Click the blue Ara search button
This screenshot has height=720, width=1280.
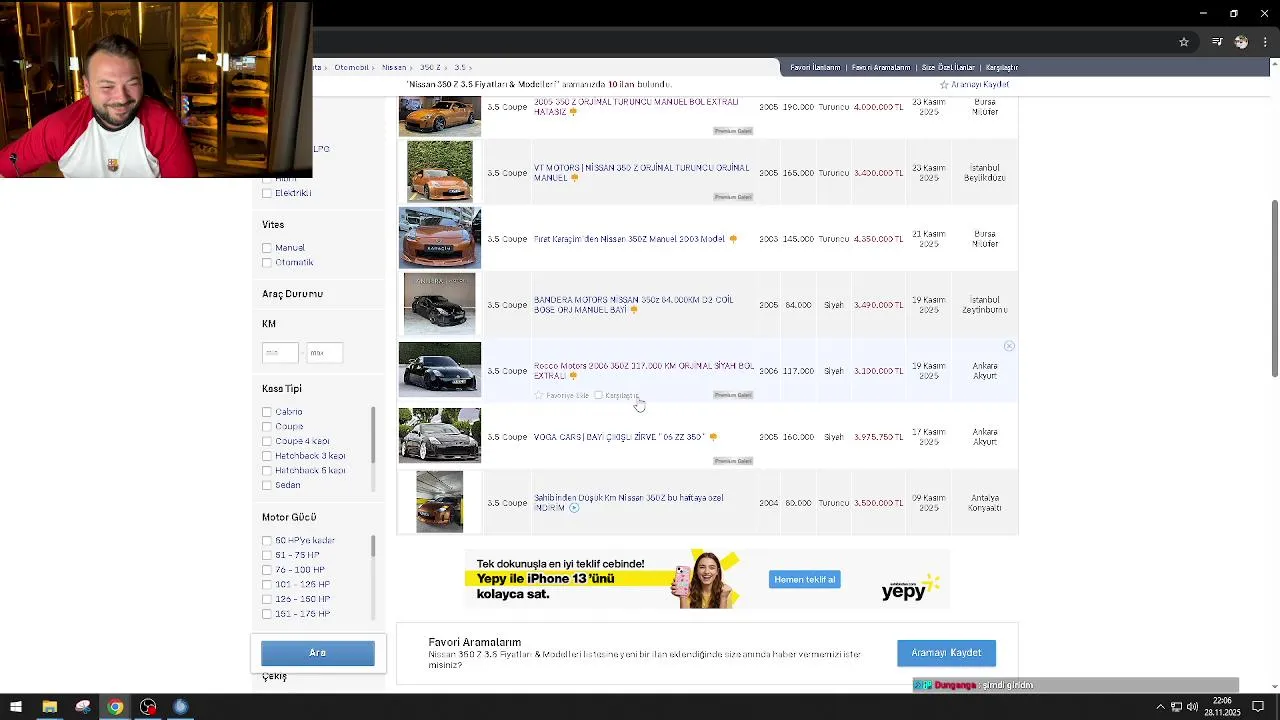pyautogui.click(x=318, y=653)
